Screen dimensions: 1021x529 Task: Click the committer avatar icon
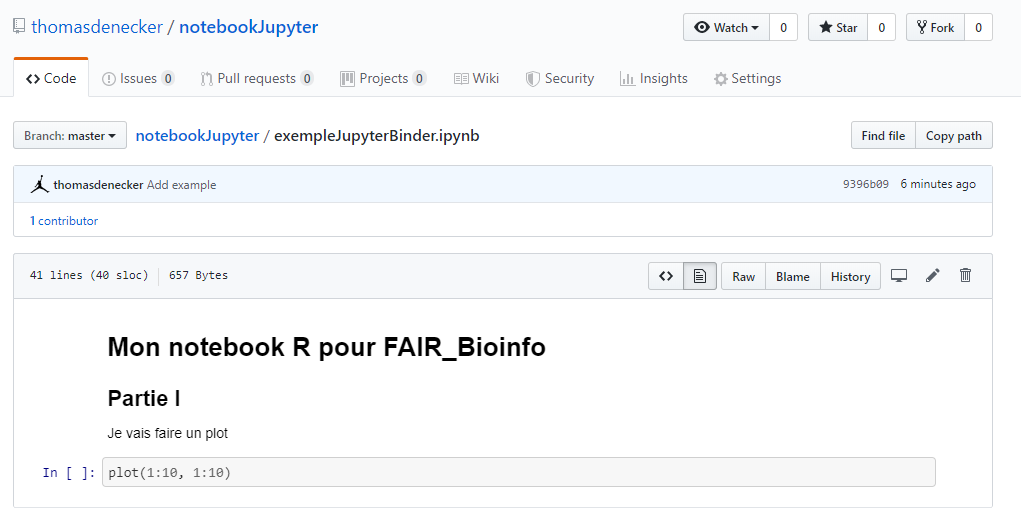[x=39, y=184]
